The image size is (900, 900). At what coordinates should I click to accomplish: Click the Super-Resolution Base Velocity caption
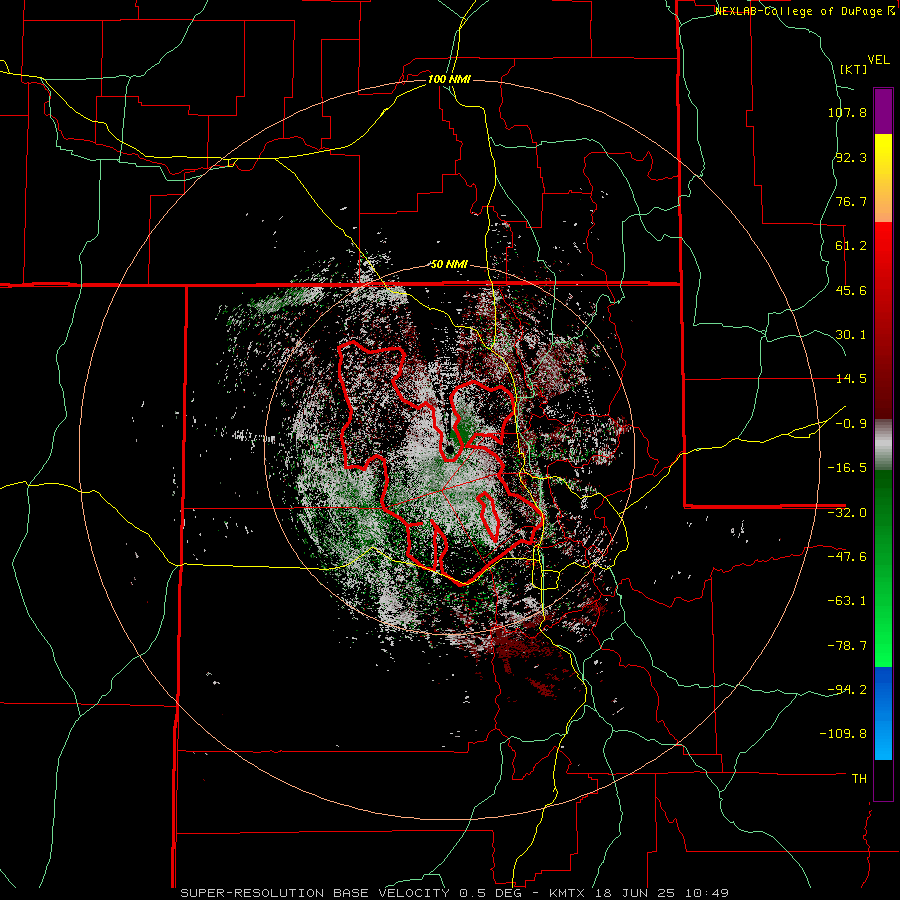[454, 893]
